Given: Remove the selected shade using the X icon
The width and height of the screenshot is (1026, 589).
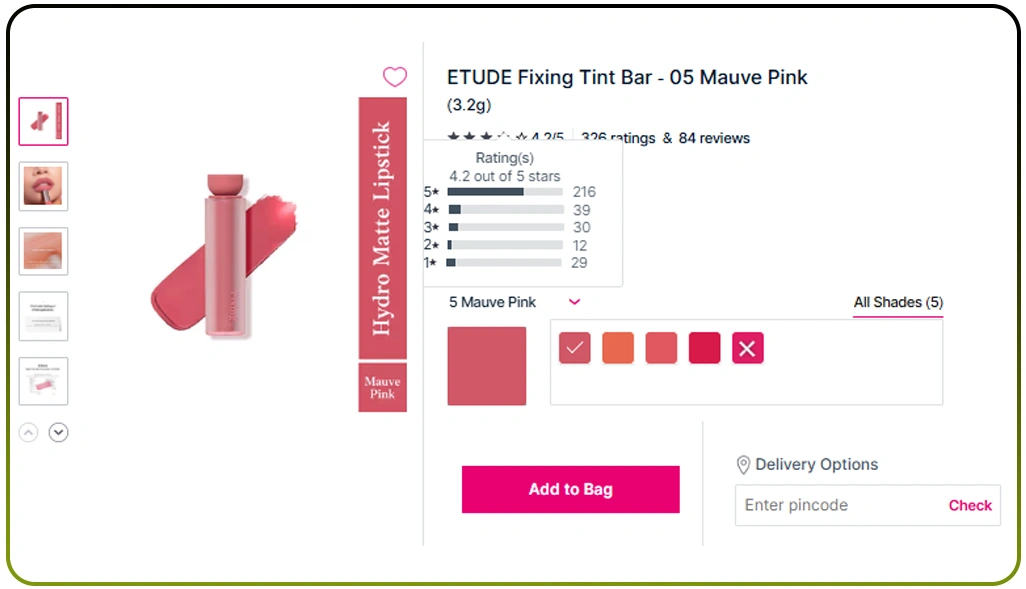Looking at the screenshot, I should tap(747, 348).
